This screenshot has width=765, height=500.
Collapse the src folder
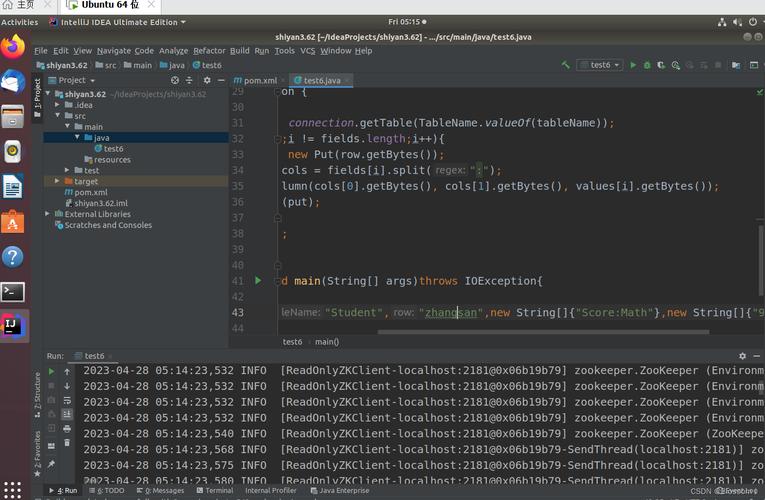tap(58, 115)
